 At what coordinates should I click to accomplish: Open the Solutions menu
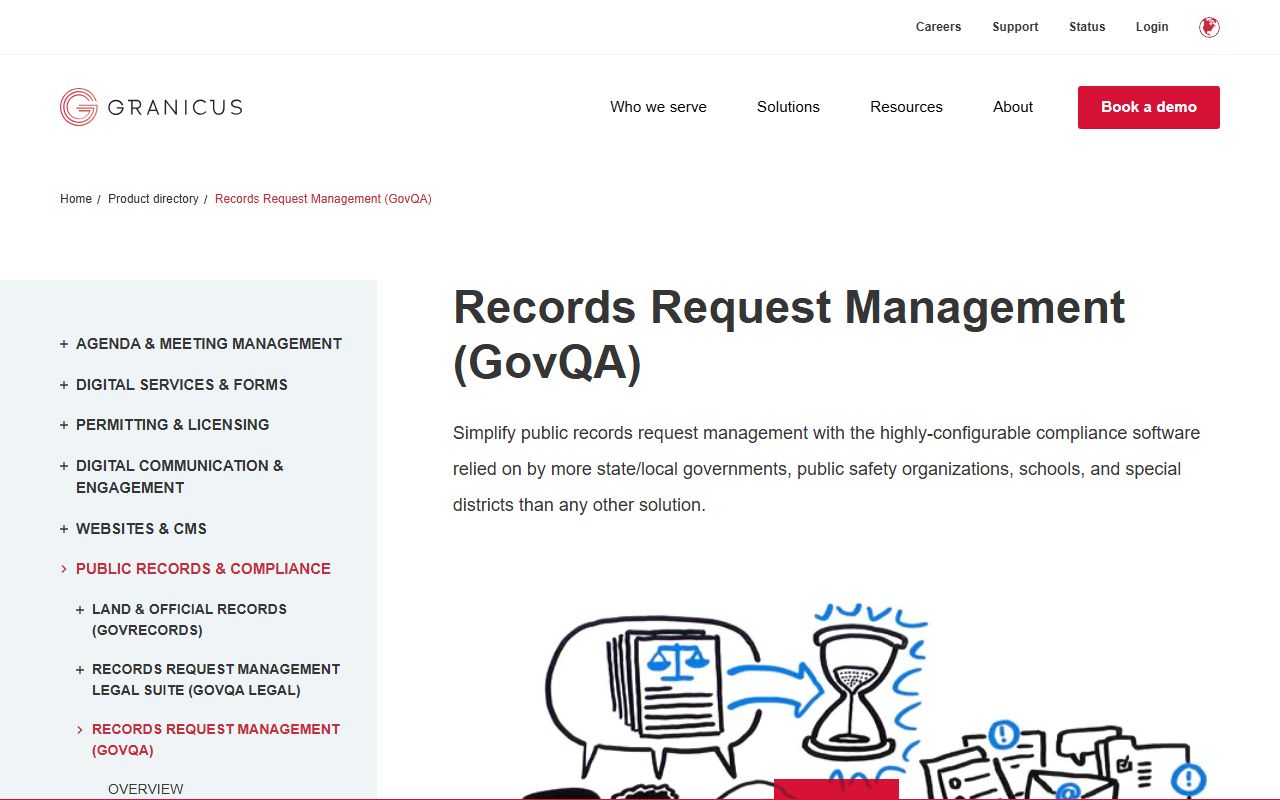pyautogui.click(x=788, y=107)
